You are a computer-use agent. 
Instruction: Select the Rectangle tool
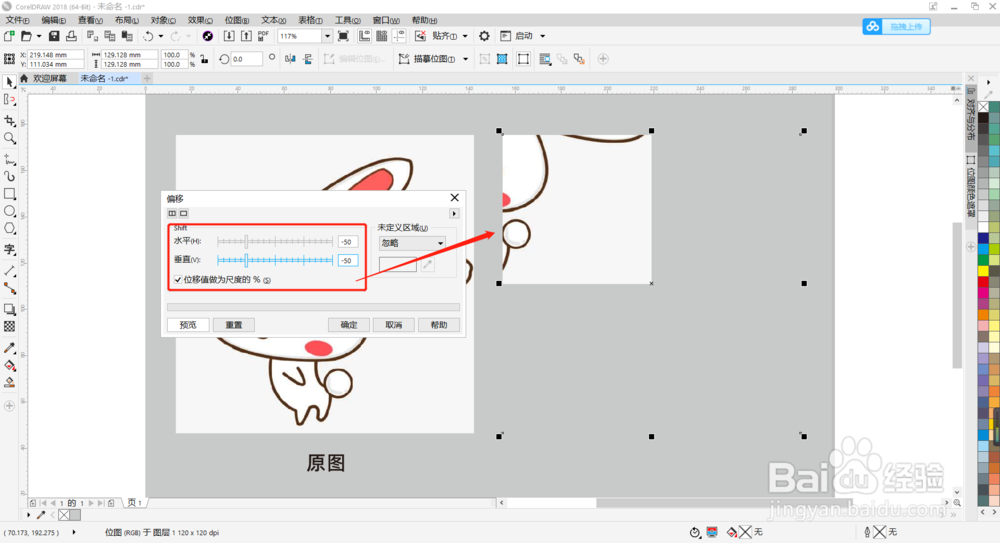pyautogui.click(x=10, y=194)
